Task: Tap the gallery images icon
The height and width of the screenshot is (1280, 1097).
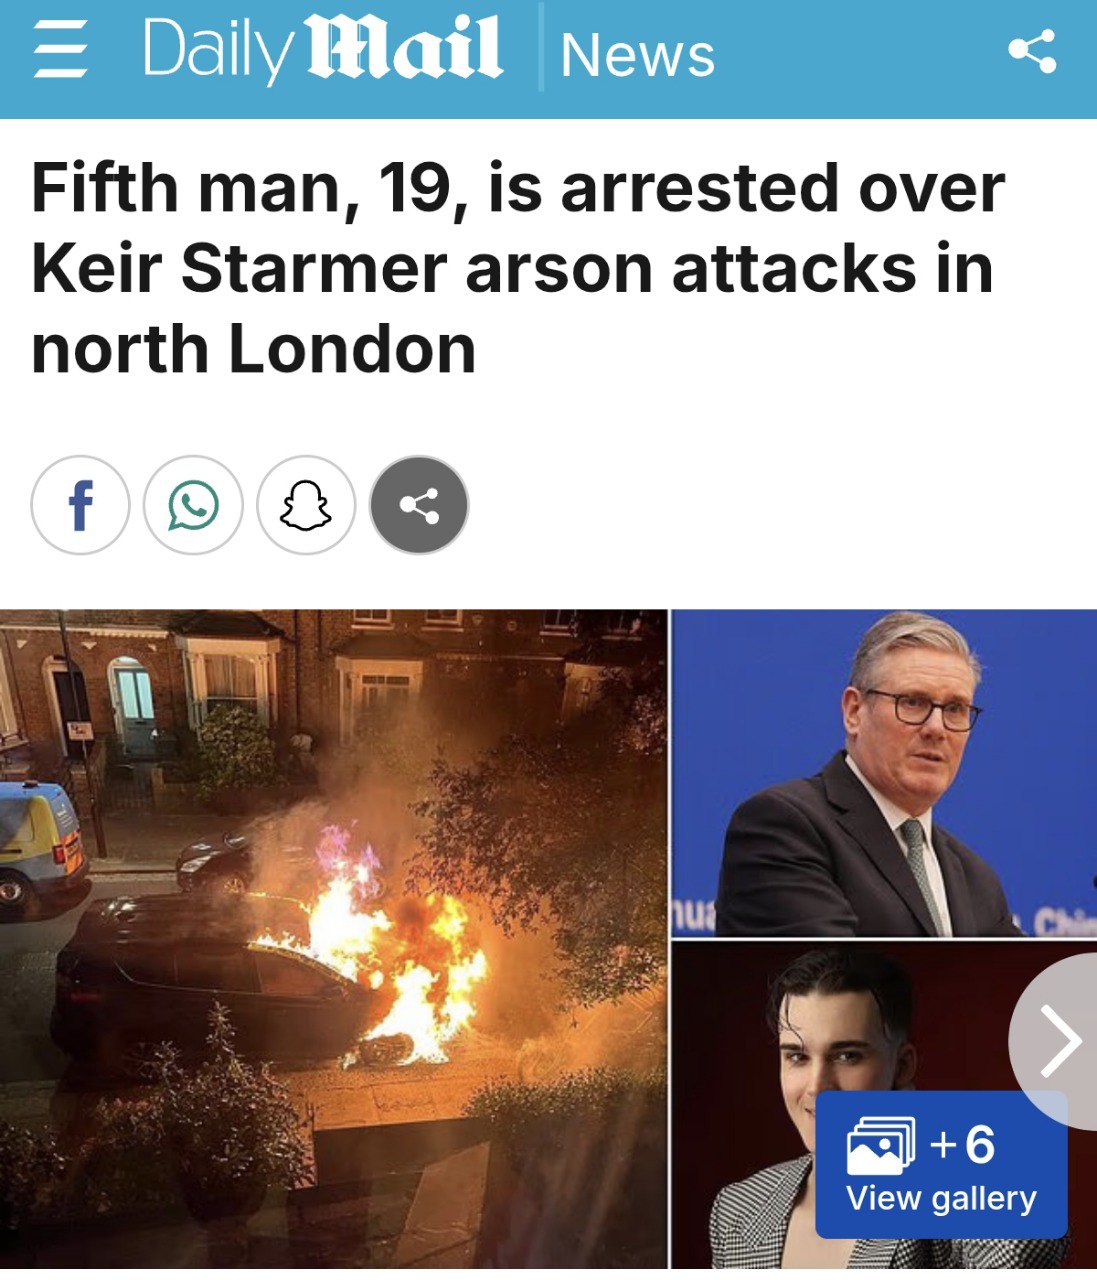Action: [x=880, y=1146]
